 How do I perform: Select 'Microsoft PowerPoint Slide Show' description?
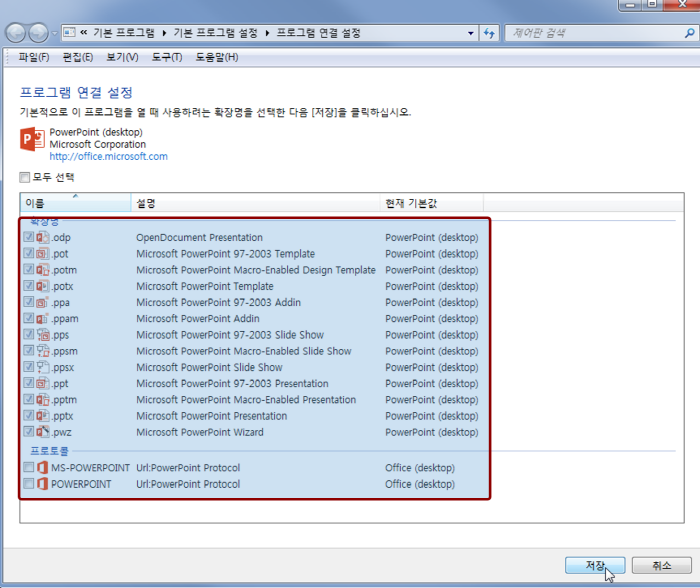209,367
